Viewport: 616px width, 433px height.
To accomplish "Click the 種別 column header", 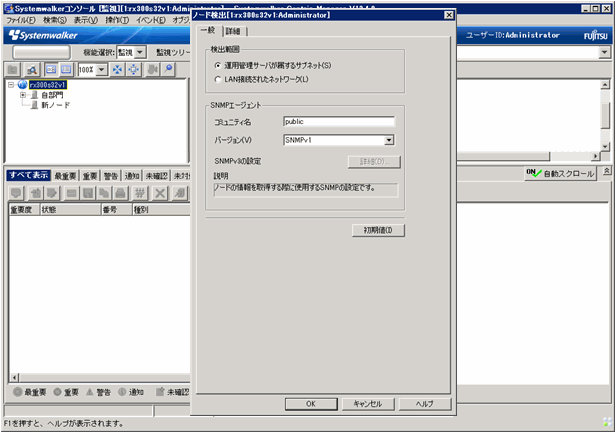I will [161, 209].
